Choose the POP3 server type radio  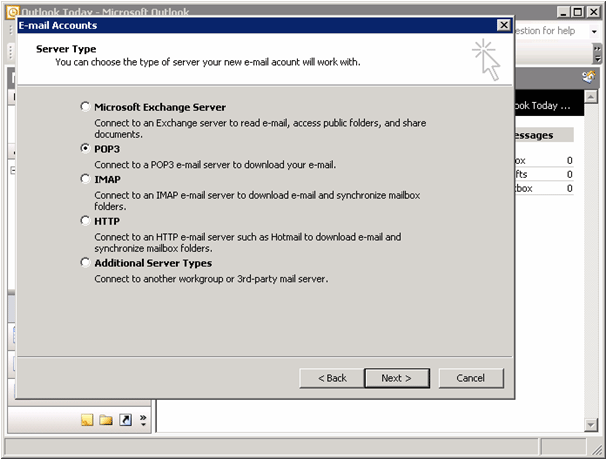point(85,148)
